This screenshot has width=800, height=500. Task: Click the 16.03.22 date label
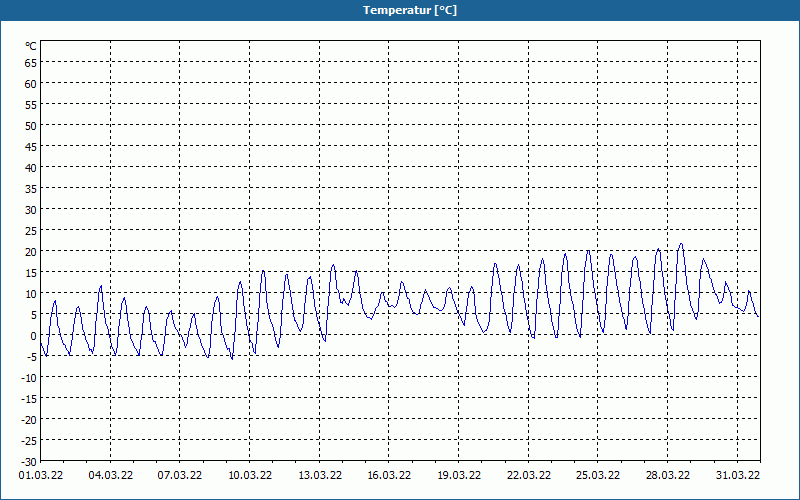pos(389,475)
